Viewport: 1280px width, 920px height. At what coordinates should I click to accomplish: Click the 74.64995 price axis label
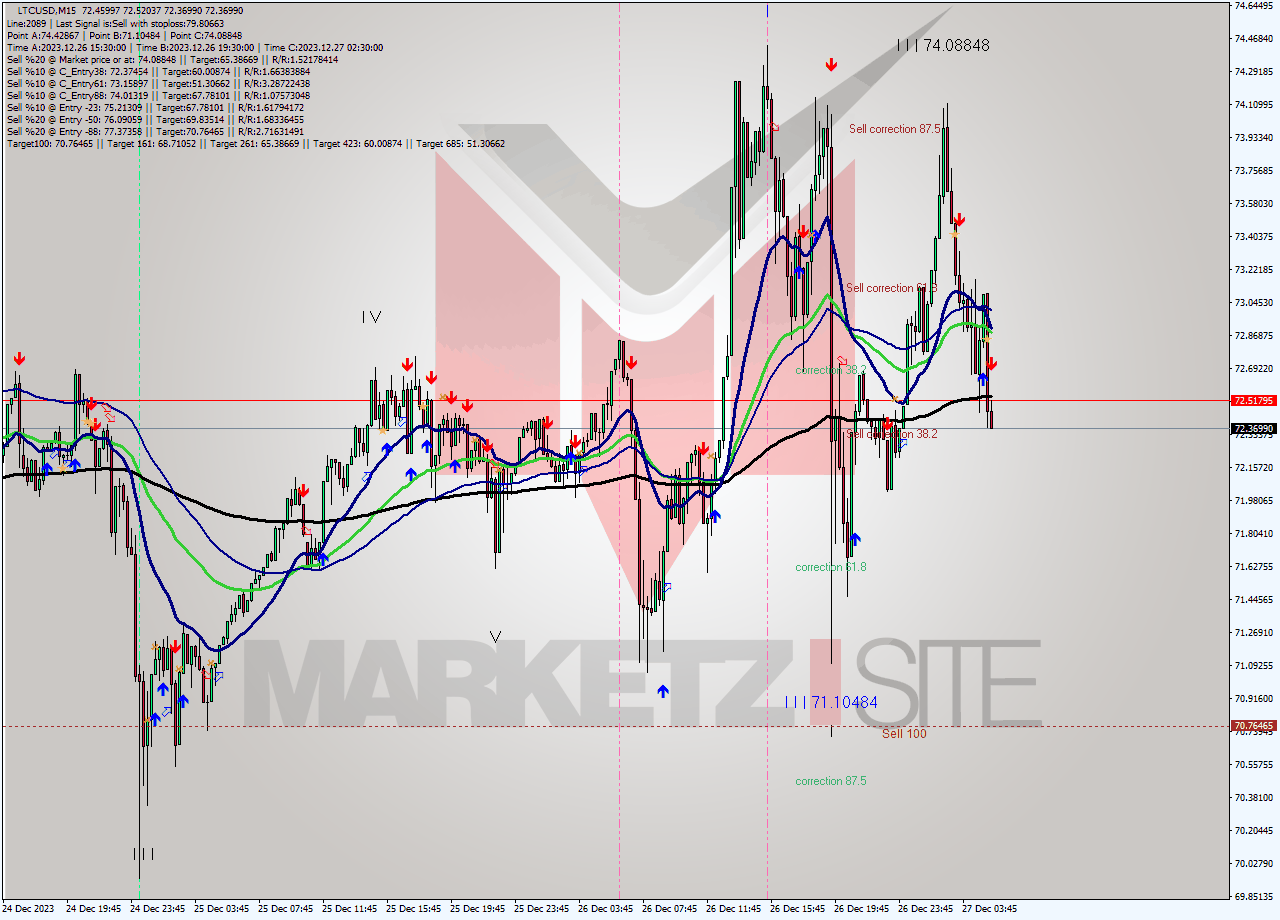[1253, 6]
